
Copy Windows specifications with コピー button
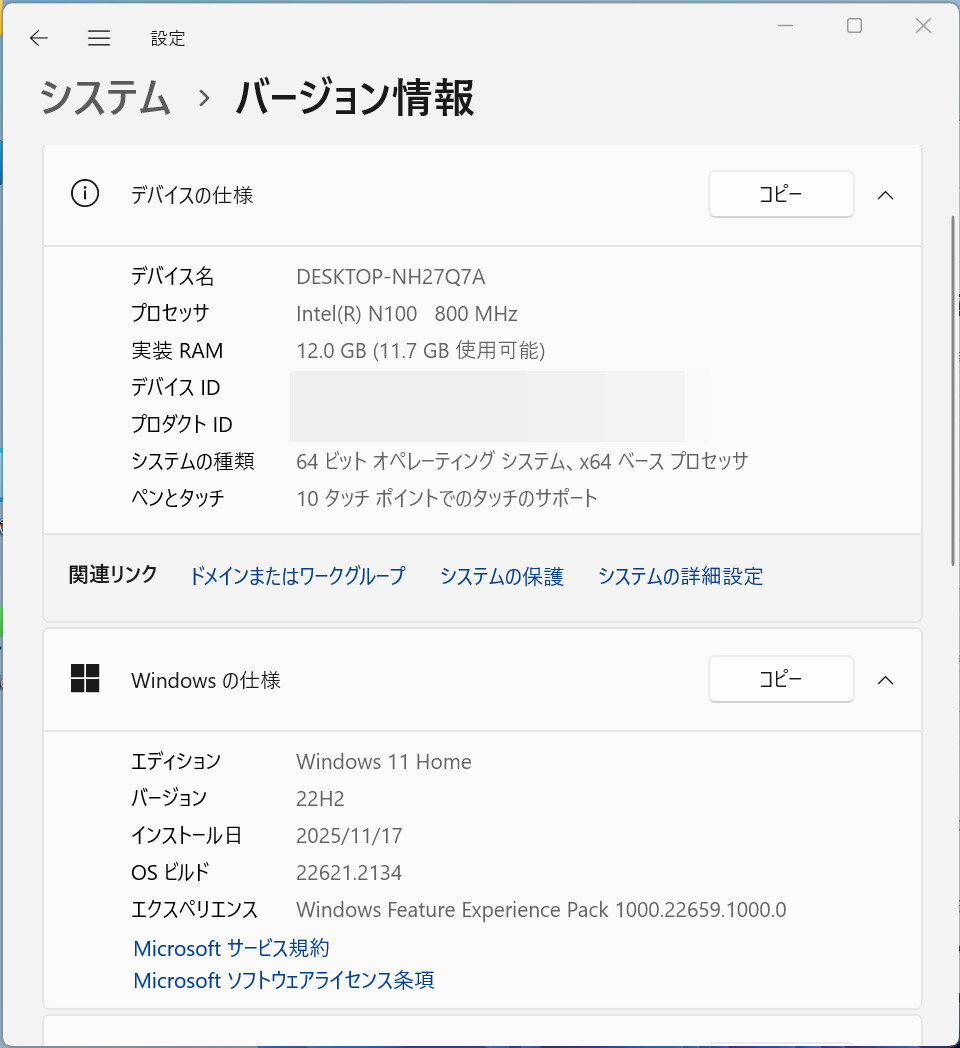pyautogui.click(x=781, y=680)
